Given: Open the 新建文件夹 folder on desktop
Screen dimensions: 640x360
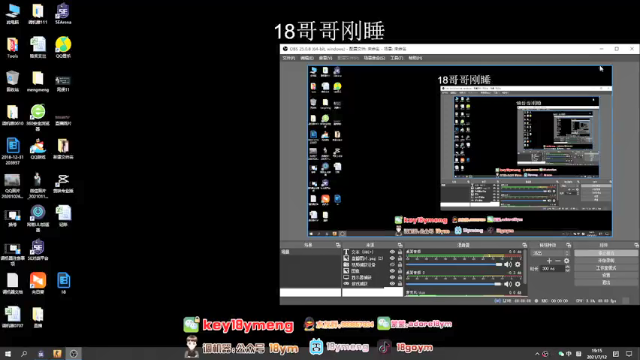Looking at the screenshot, I should pos(63,149).
